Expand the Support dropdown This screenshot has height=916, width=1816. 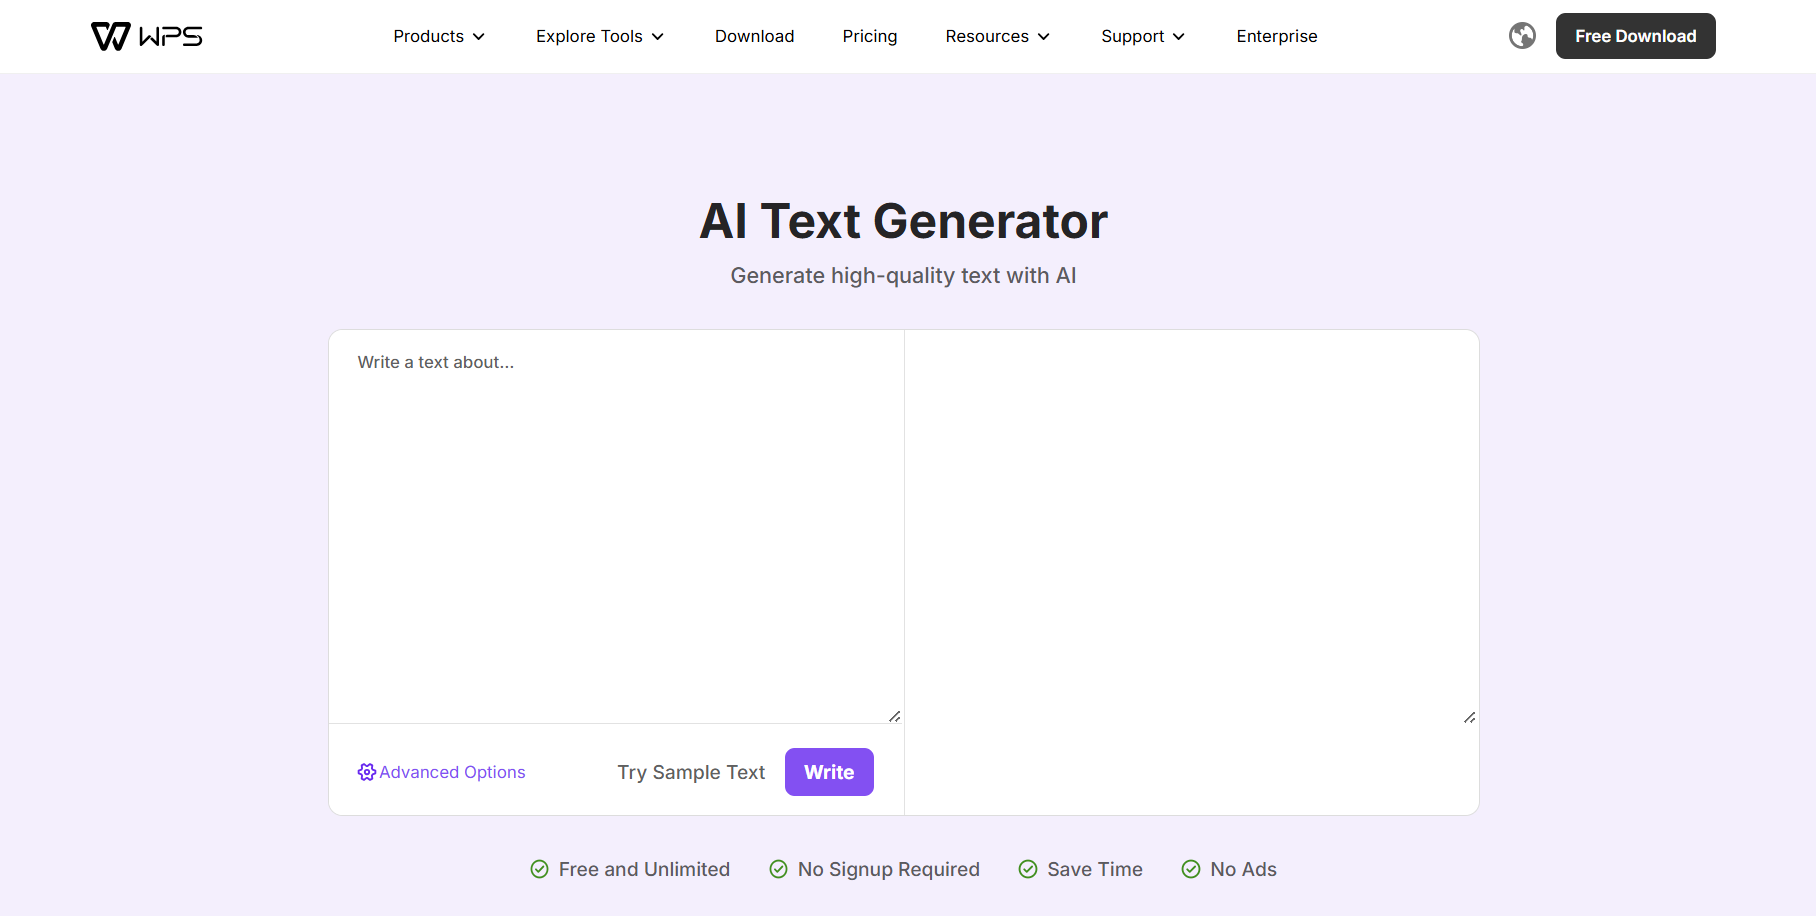pos(1141,36)
